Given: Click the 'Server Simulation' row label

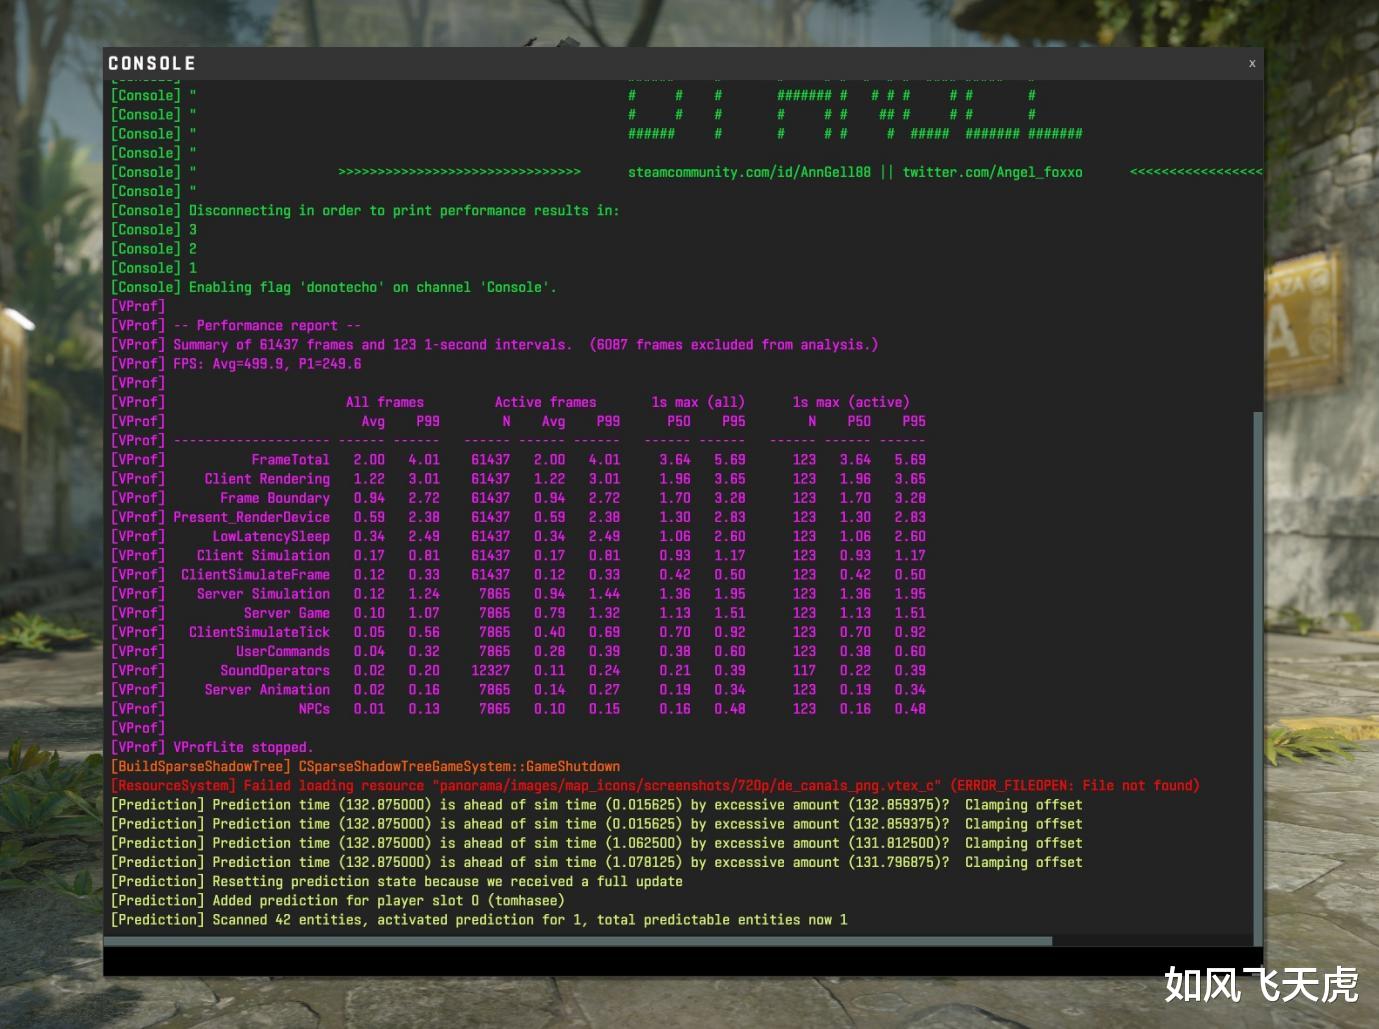Looking at the screenshot, I should click(x=263, y=594).
